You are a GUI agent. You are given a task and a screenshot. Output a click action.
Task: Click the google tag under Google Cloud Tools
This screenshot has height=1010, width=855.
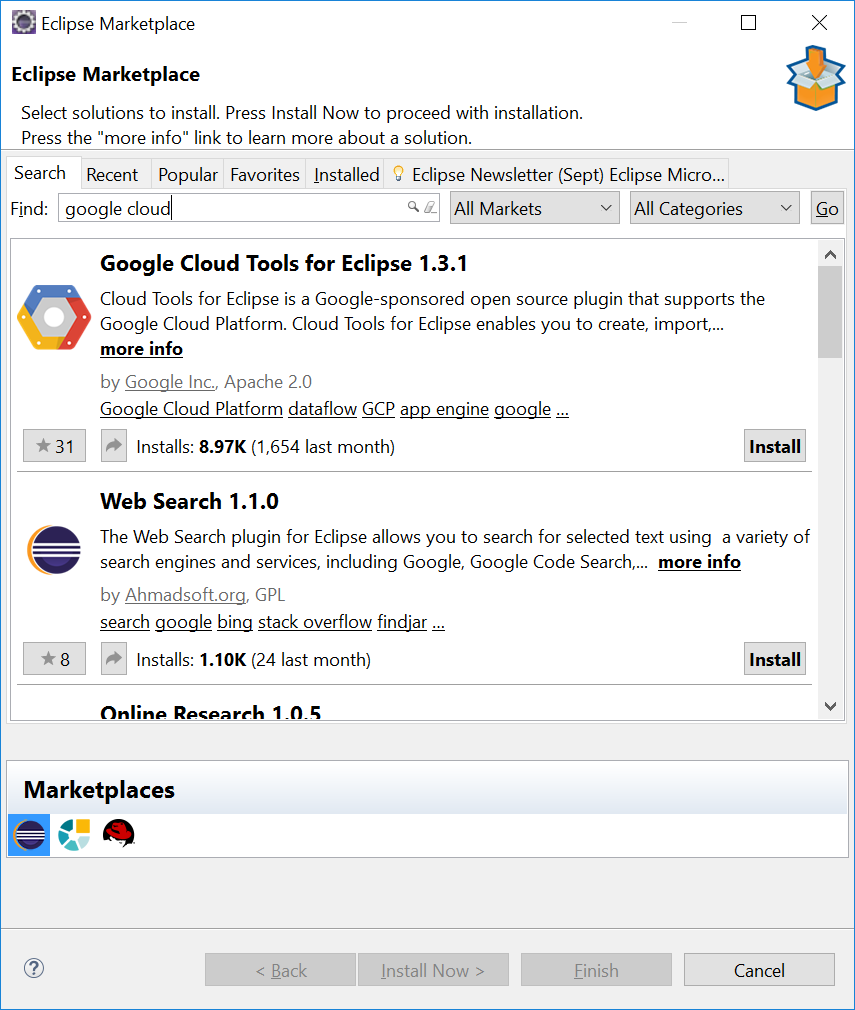pos(523,409)
